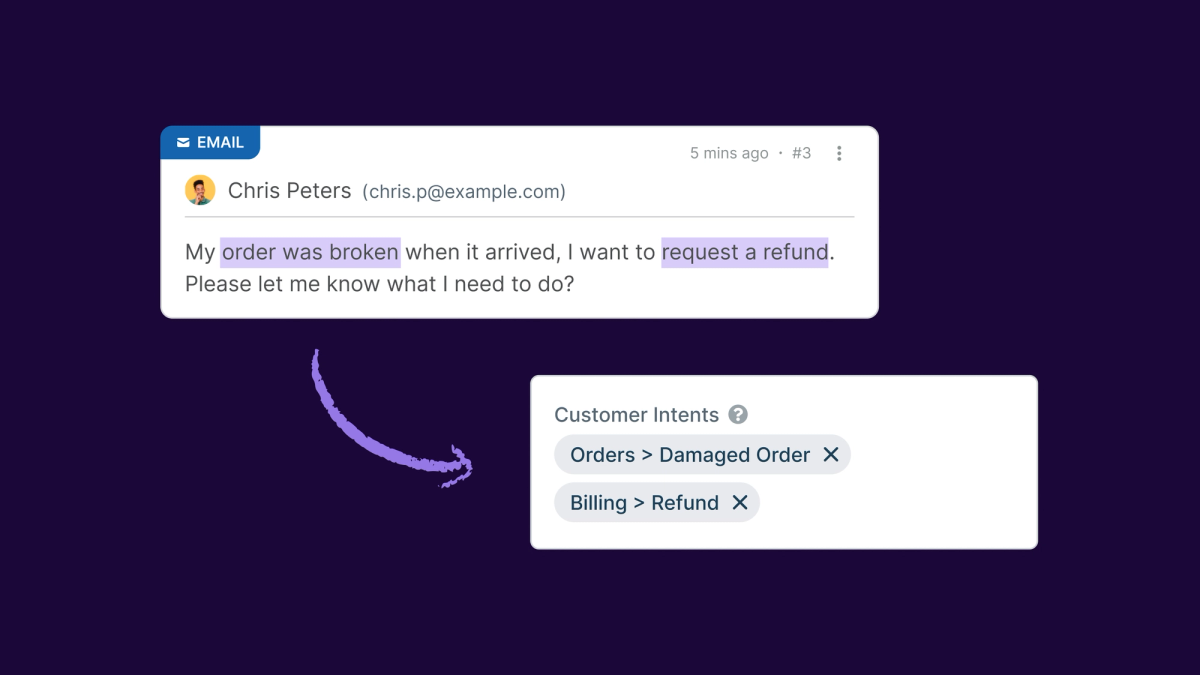The image size is (1200, 675).
Task: Click the highlighted "order was broken" phrase
Action: 311,252
